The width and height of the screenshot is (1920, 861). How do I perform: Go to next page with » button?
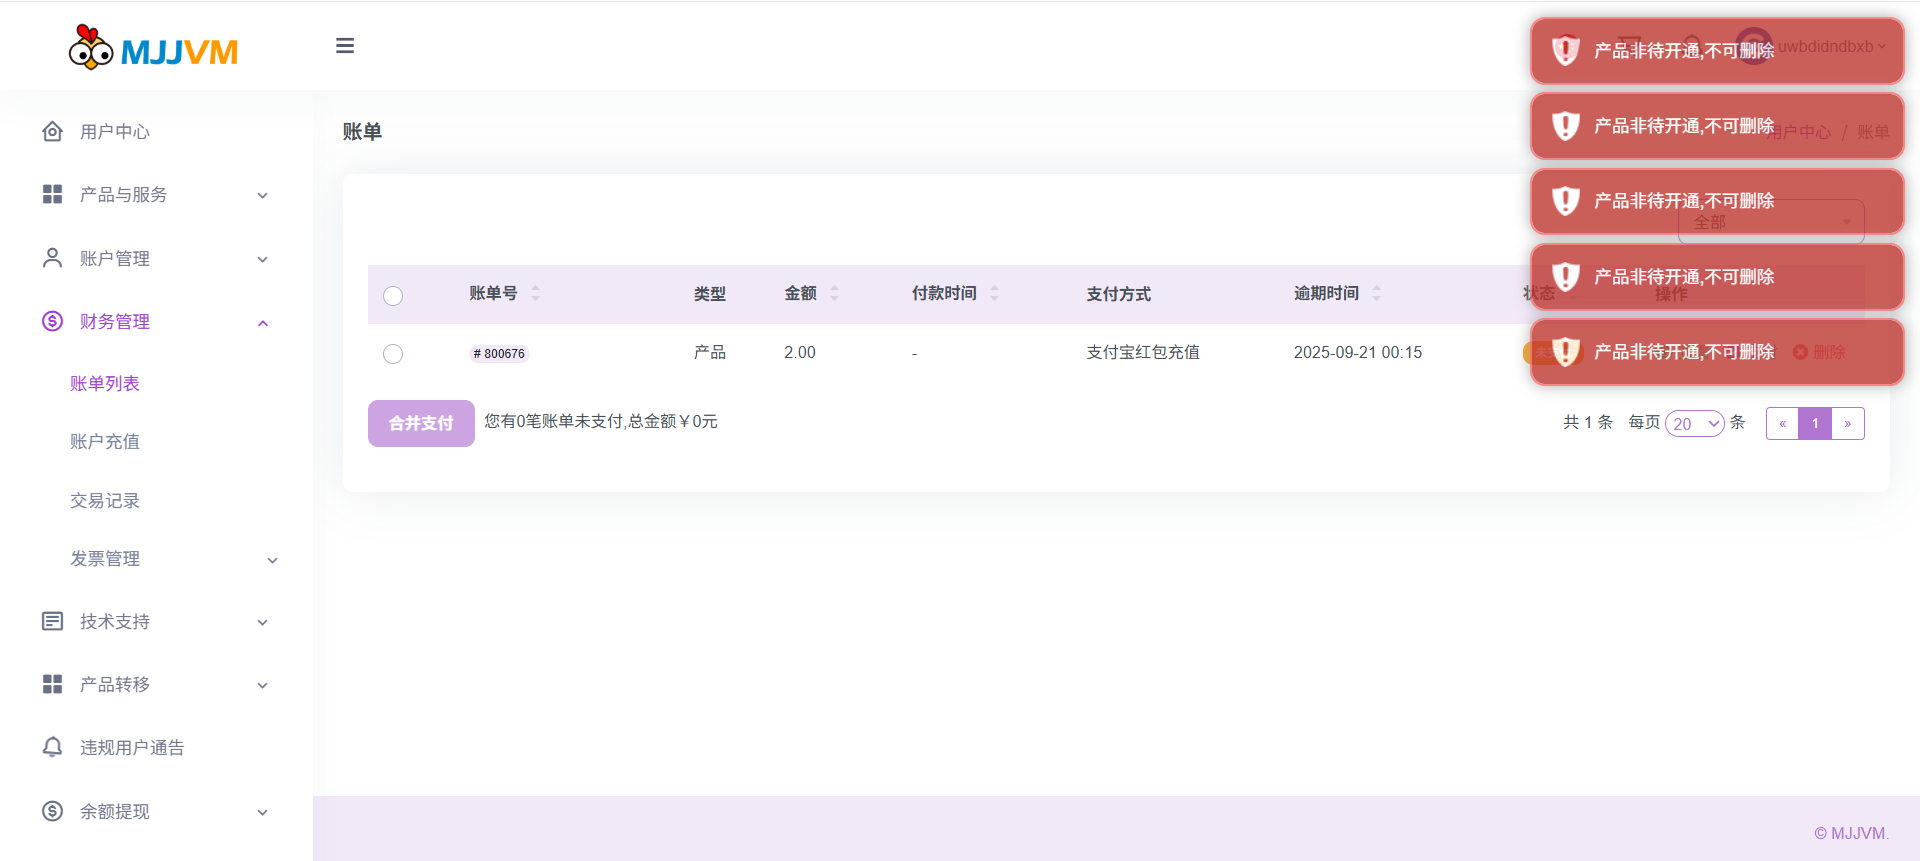(1847, 423)
